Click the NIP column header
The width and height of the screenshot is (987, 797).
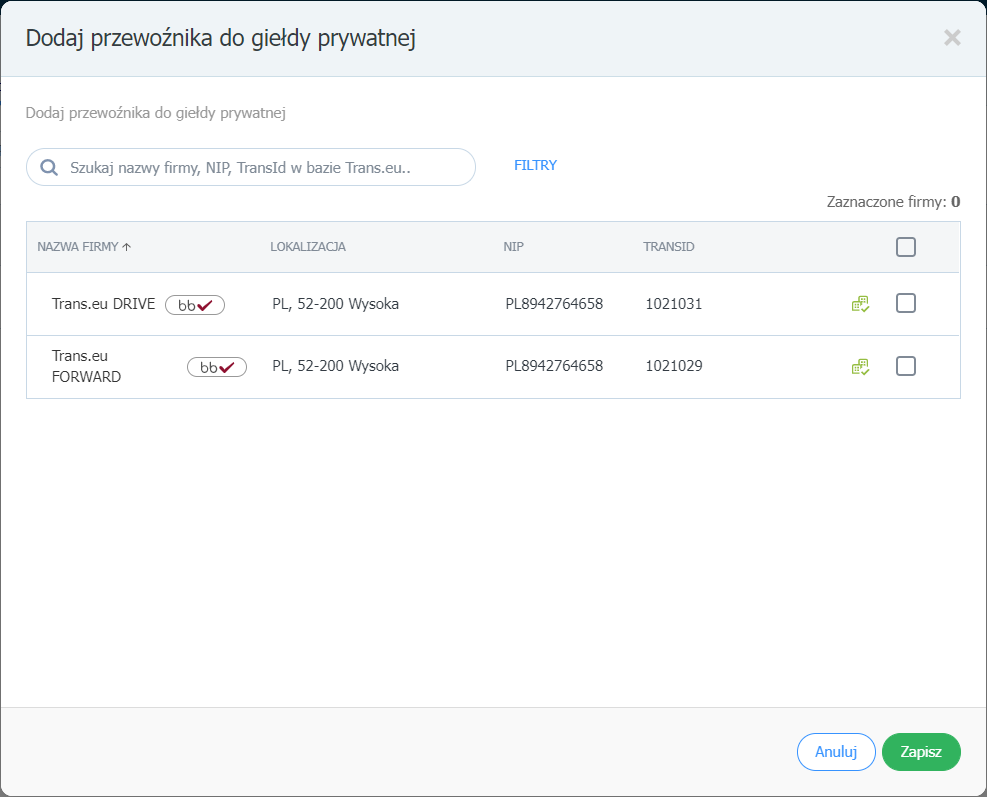click(513, 247)
